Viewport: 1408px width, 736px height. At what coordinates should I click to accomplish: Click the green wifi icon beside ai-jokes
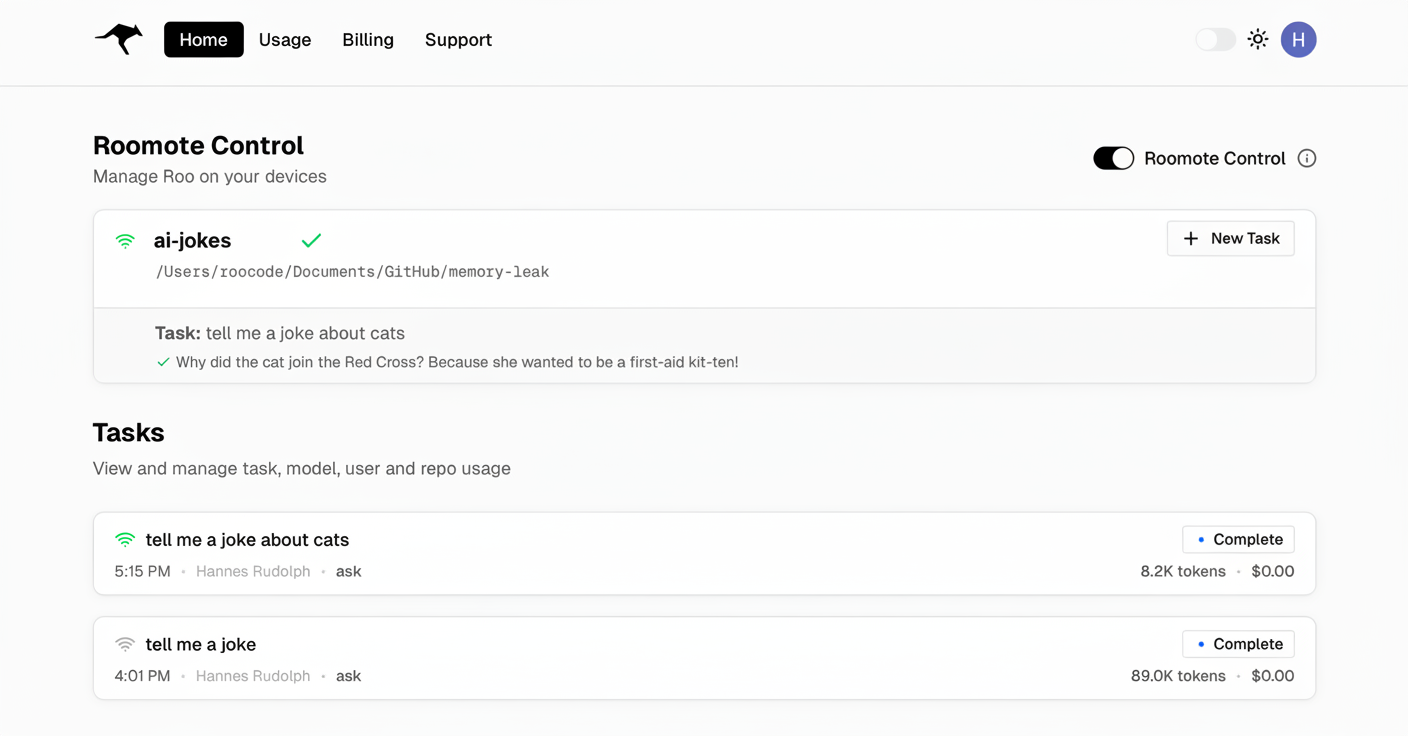point(124,241)
